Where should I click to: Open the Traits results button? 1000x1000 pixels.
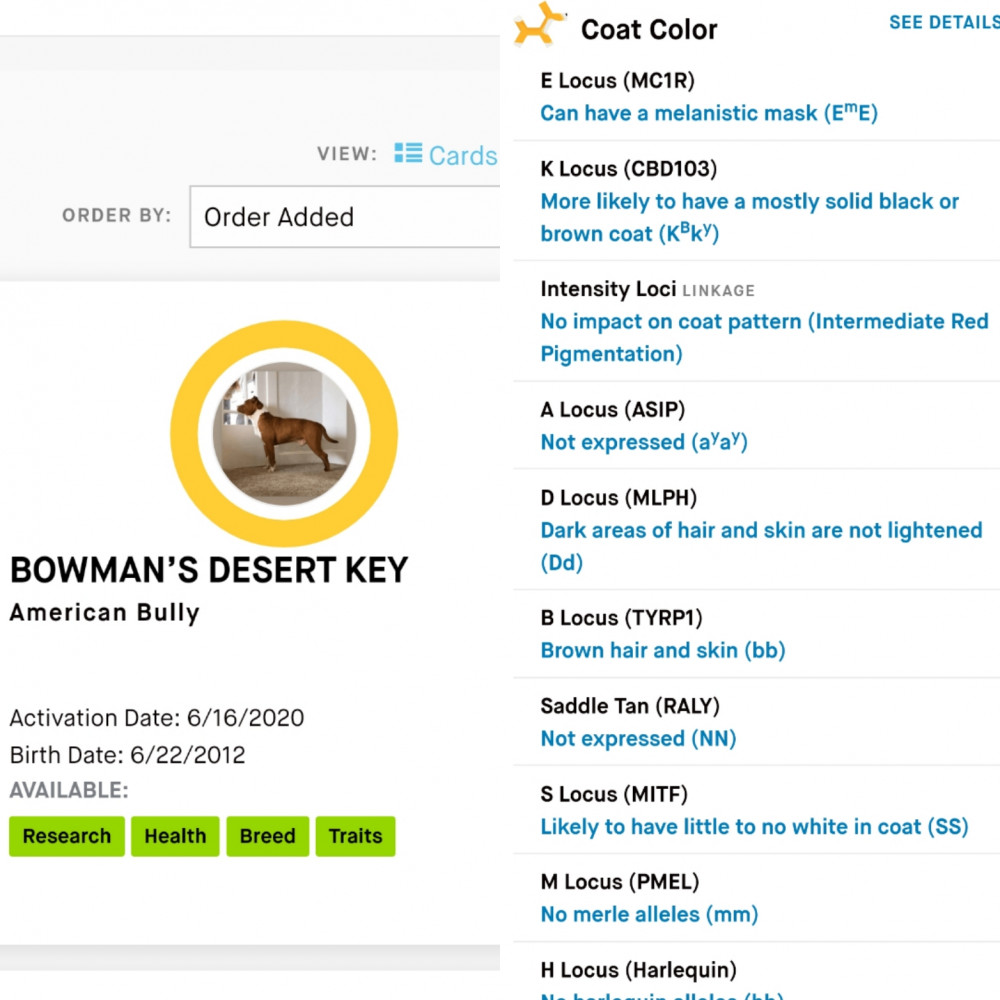coord(355,836)
